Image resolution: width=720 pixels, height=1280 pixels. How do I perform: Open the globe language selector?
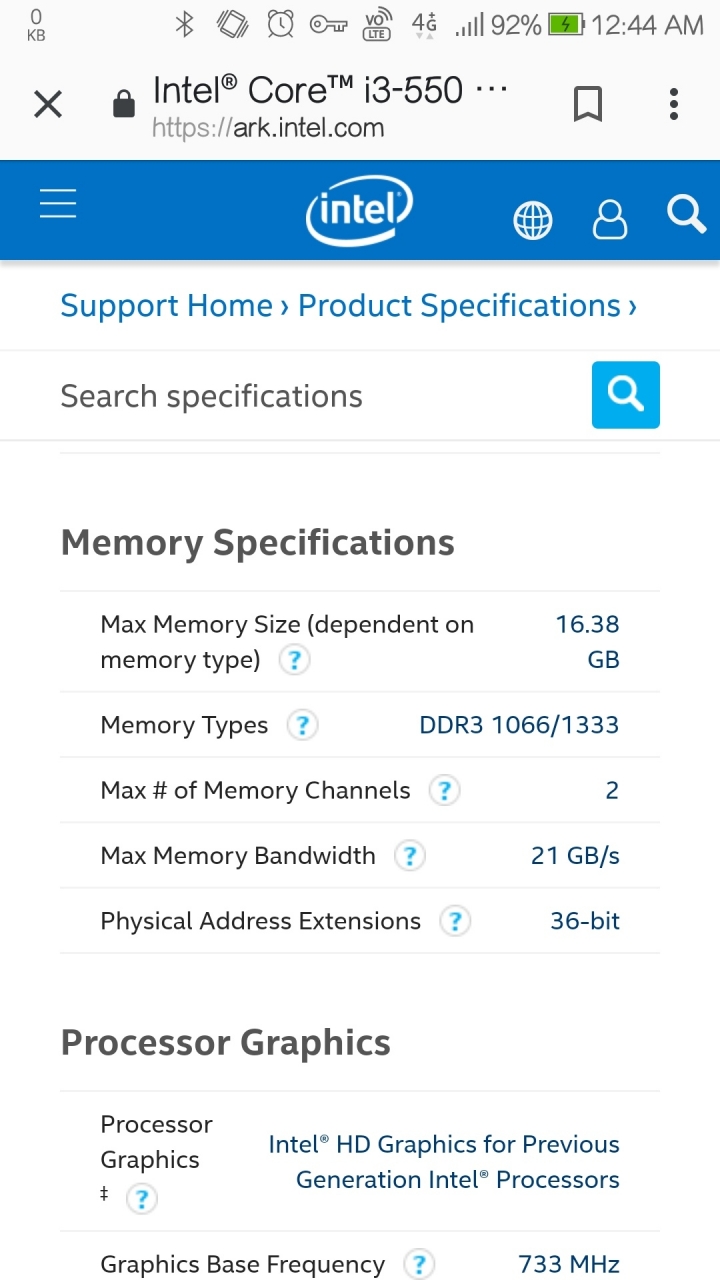point(533,220)
